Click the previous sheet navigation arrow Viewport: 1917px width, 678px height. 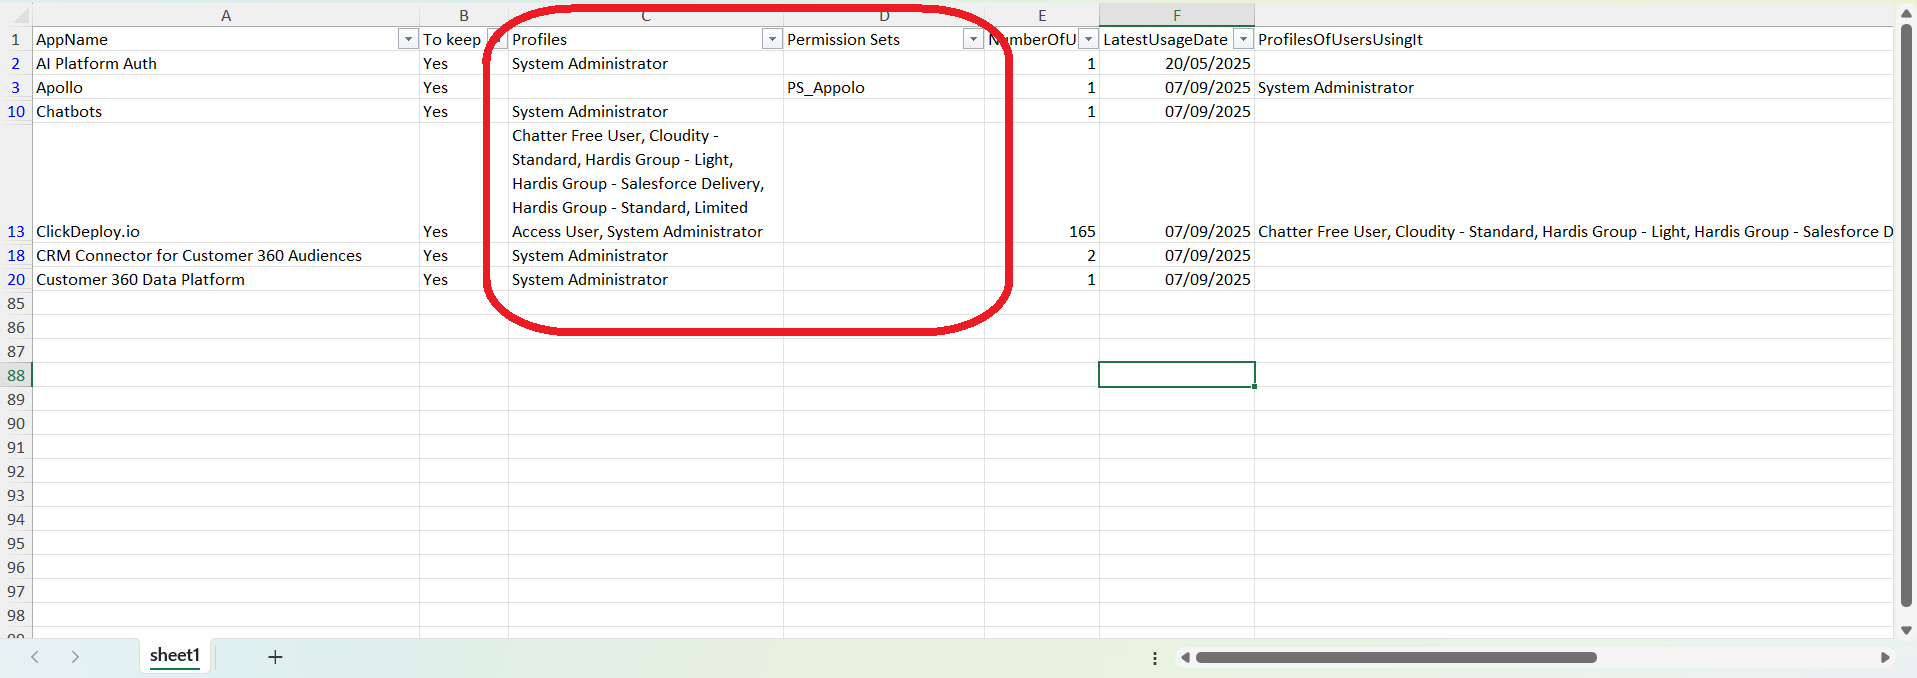35,657
